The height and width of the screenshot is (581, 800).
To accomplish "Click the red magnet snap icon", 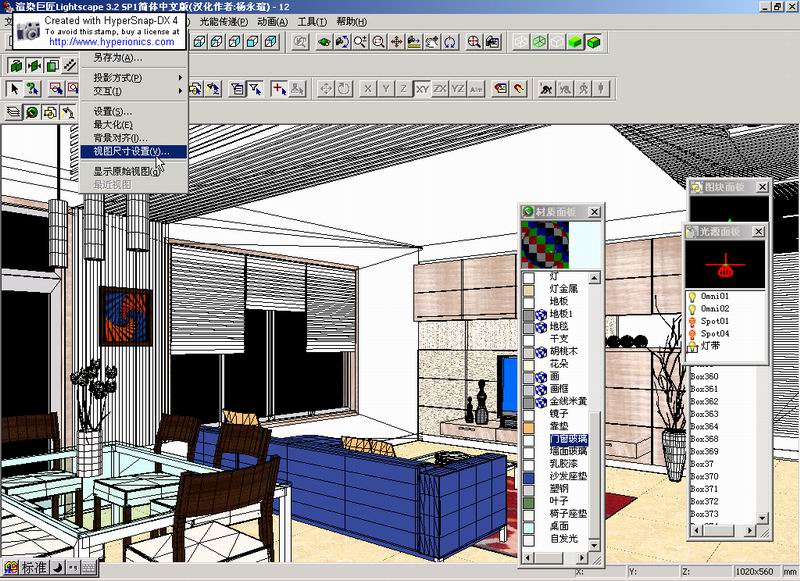I will tap(519, 89).
